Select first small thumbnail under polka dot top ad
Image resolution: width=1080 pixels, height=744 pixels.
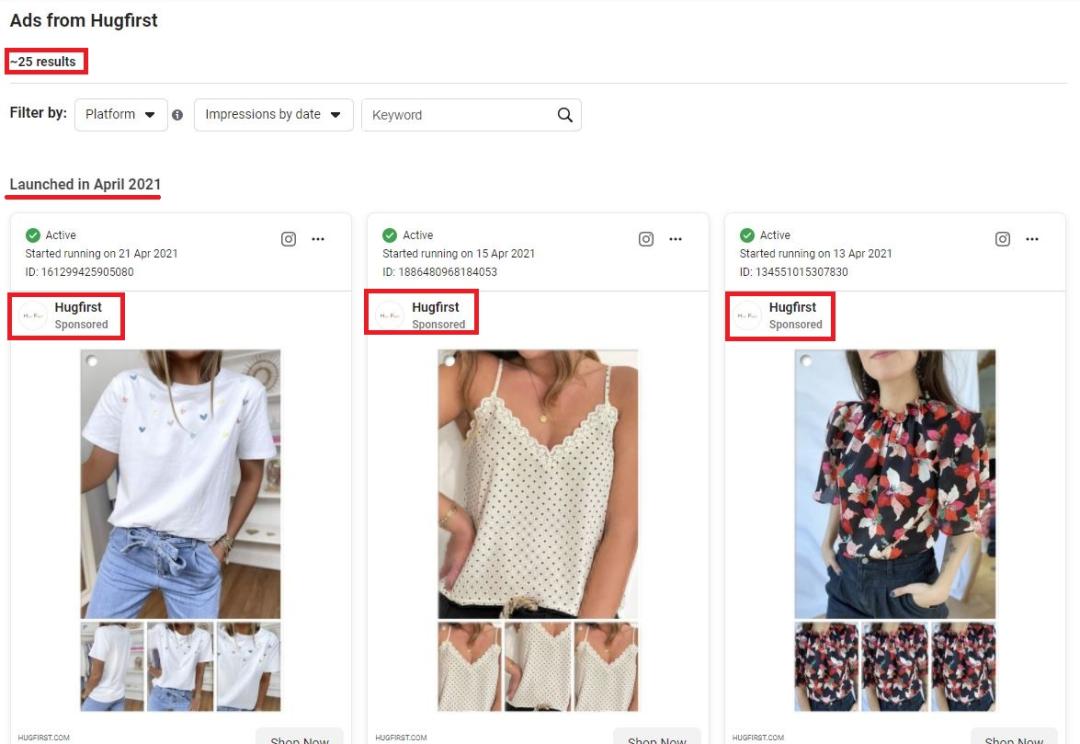click(470, 666)
